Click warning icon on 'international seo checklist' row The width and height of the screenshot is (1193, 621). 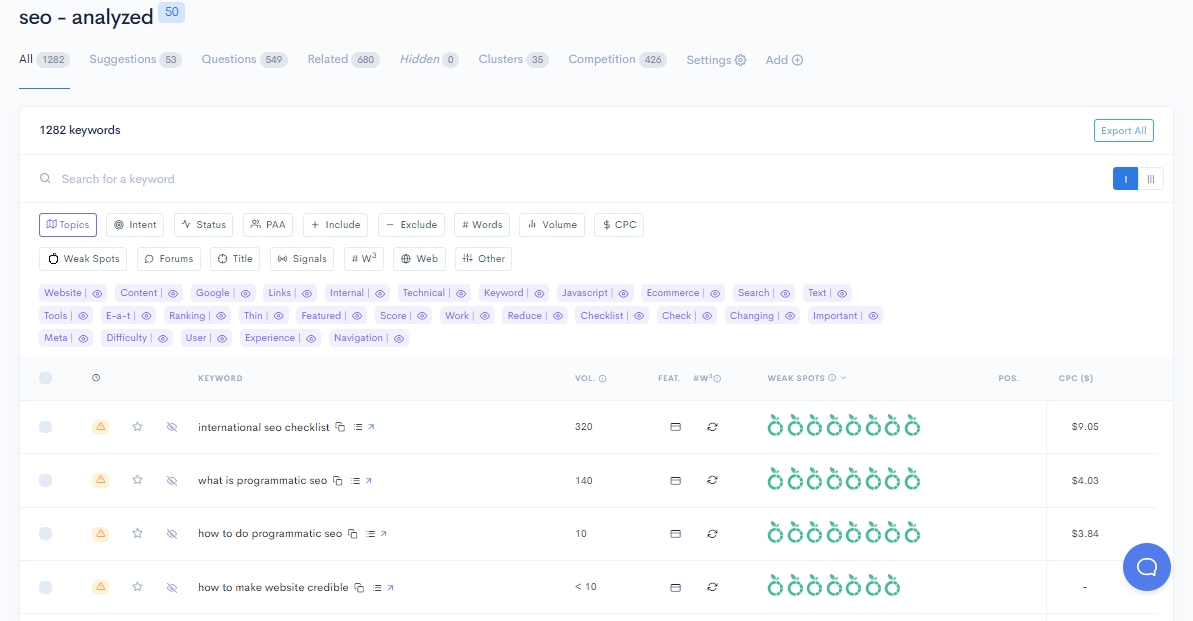100,427
